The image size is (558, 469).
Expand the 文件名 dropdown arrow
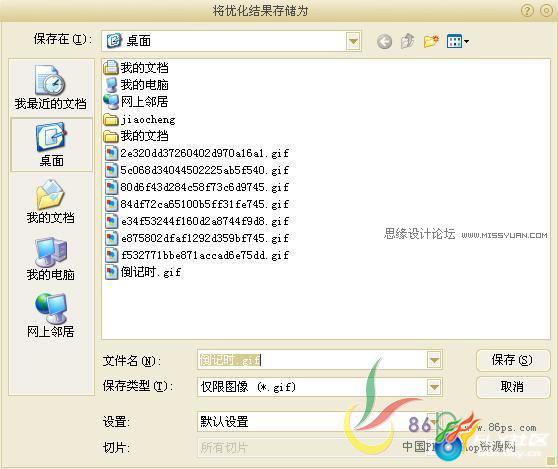tap(434, 360)
